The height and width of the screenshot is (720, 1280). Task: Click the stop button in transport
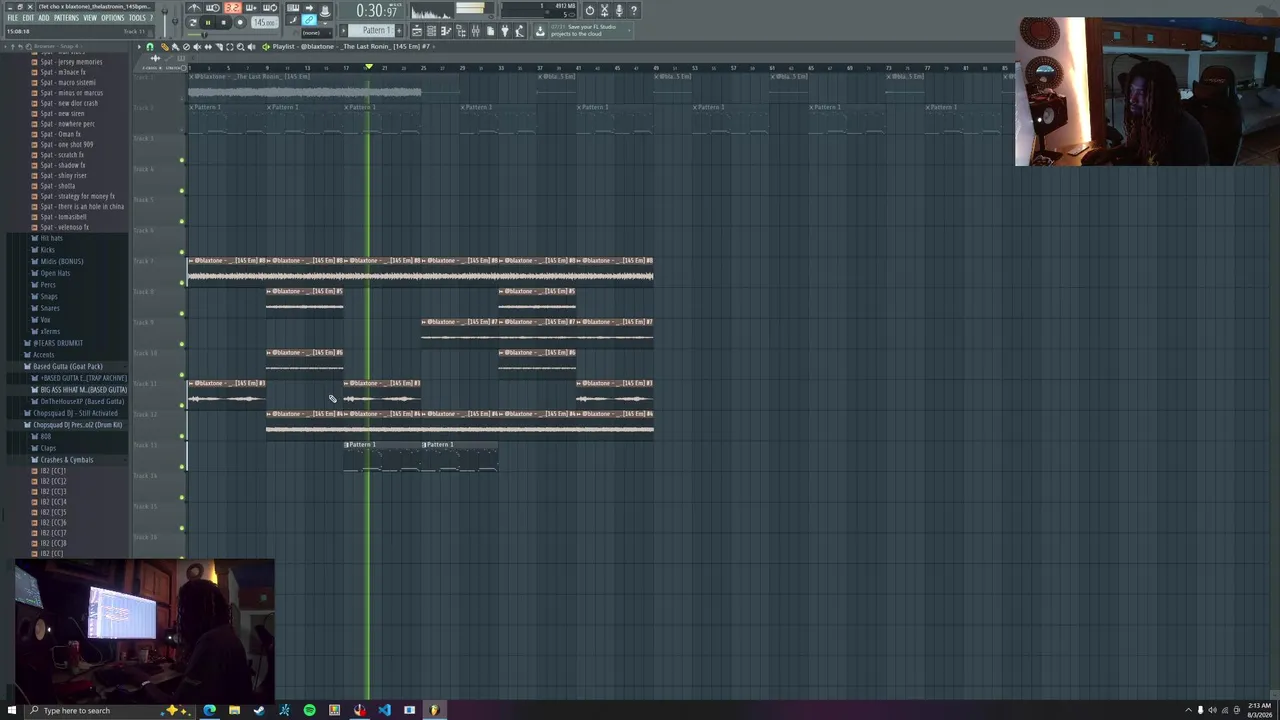(224, 23)
